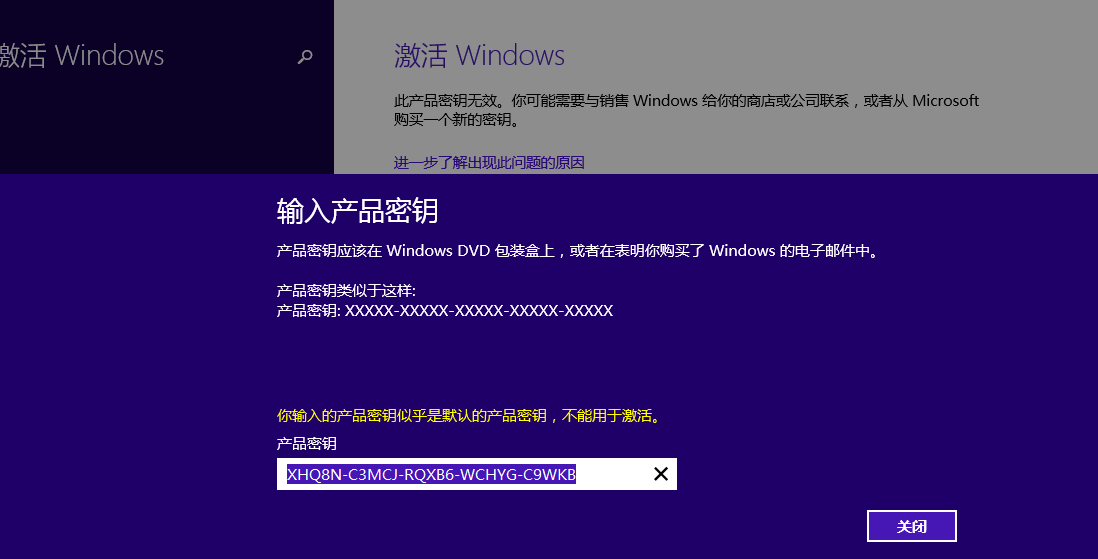The image size is (1098, 559).
Task: Clear the product key with X icon
Action: click(660, 474)
